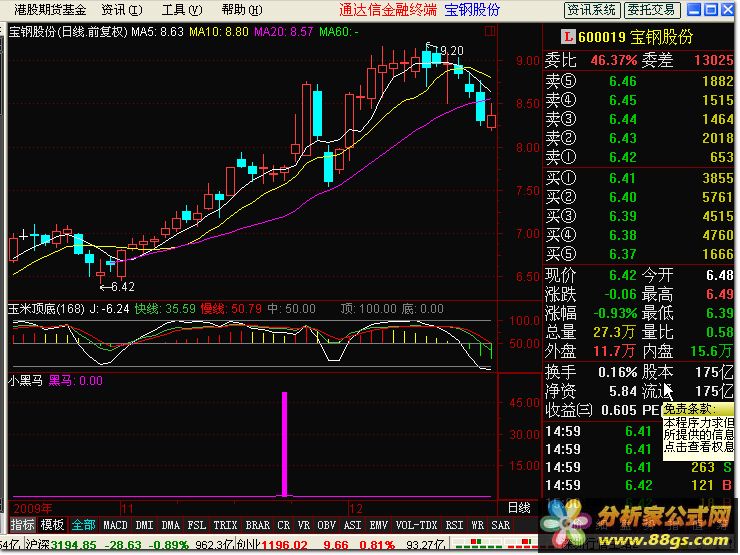Click the 资讯系统 button
Screen dimensions: 740x555
click(x=592, y=10)
